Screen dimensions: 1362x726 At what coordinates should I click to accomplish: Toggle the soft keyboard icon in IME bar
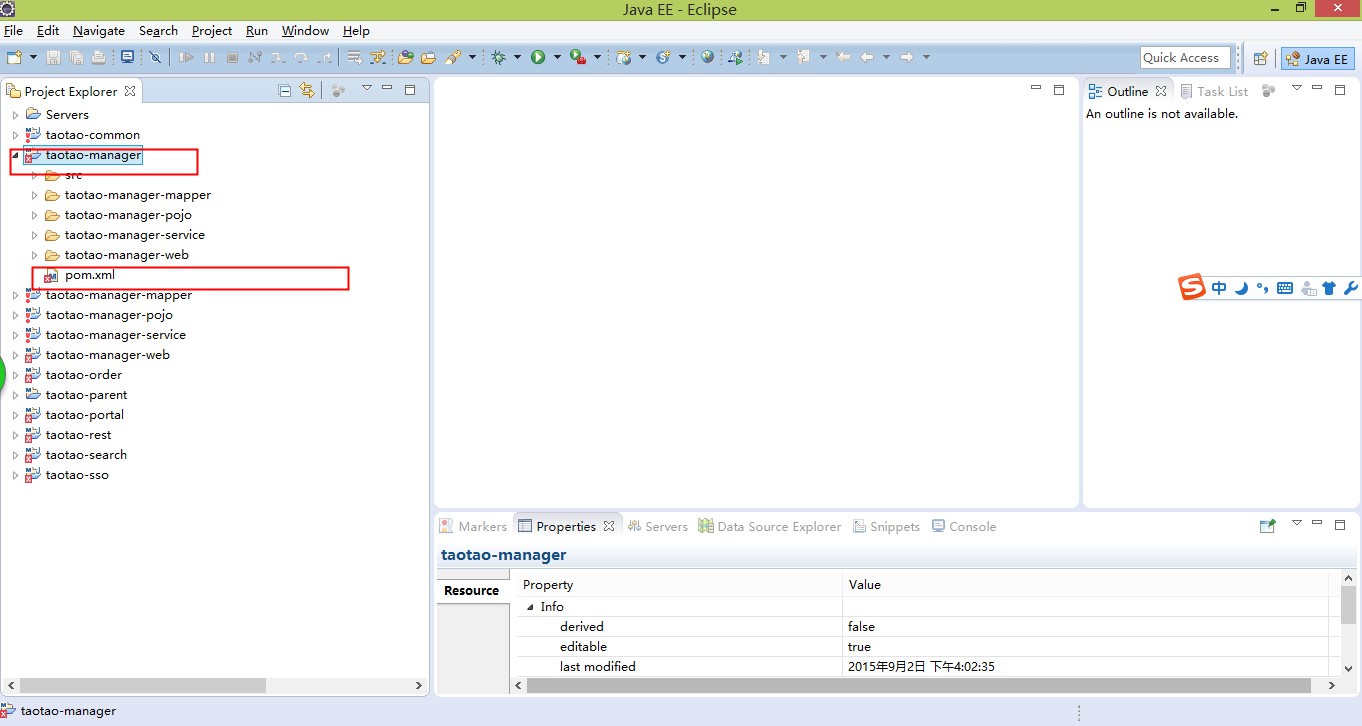pyautogui.click(x=1285, y=288)
